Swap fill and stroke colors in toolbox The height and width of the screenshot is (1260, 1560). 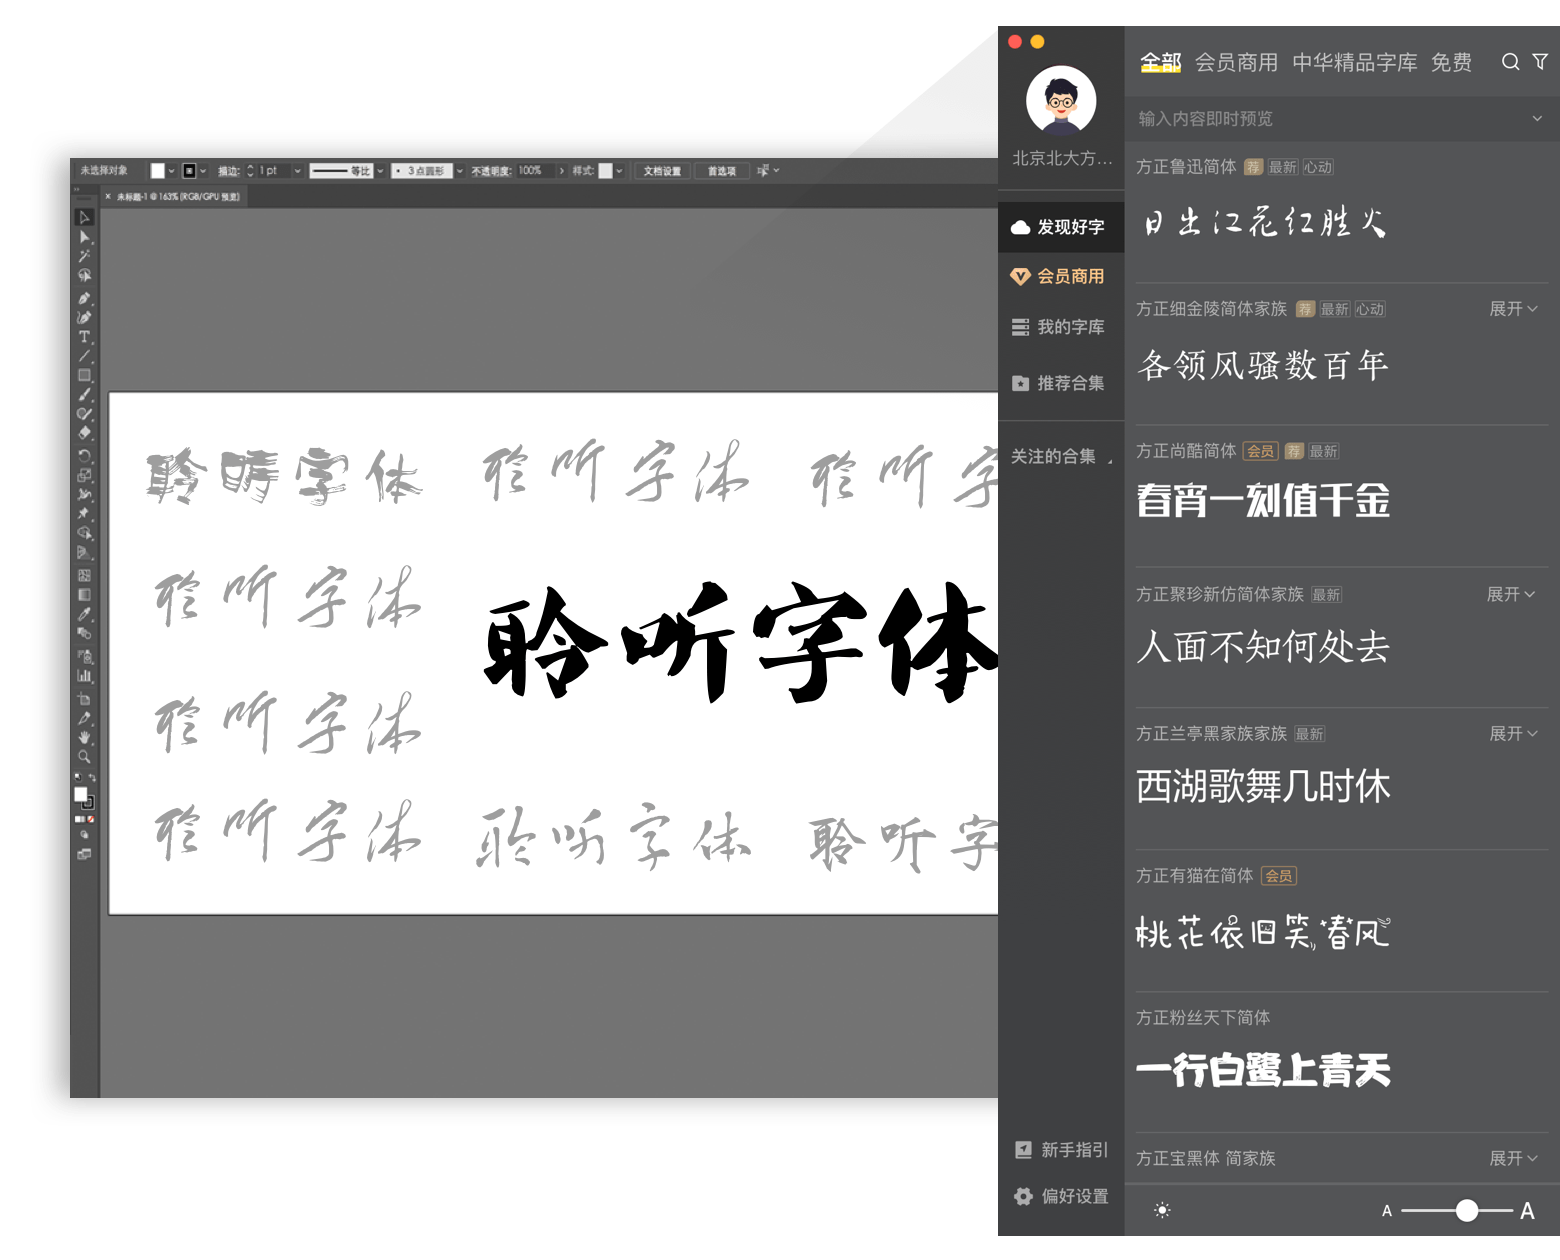[92, 778]
